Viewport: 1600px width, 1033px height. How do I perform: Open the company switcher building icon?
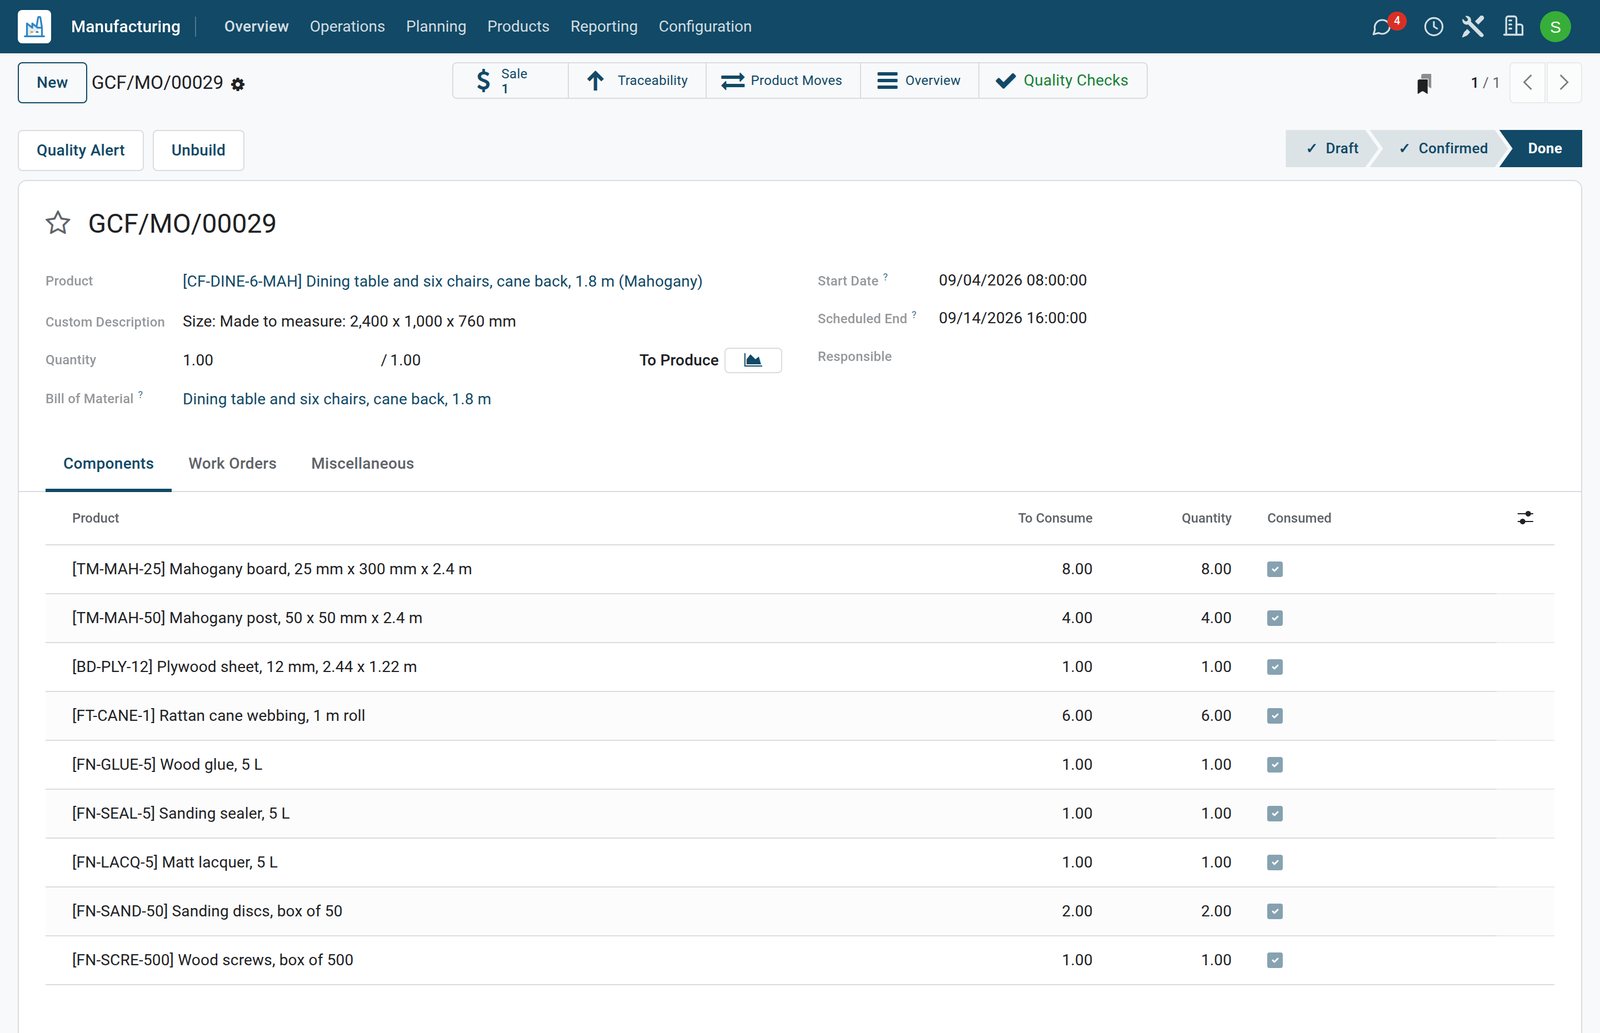click(x=1514, y=27)
